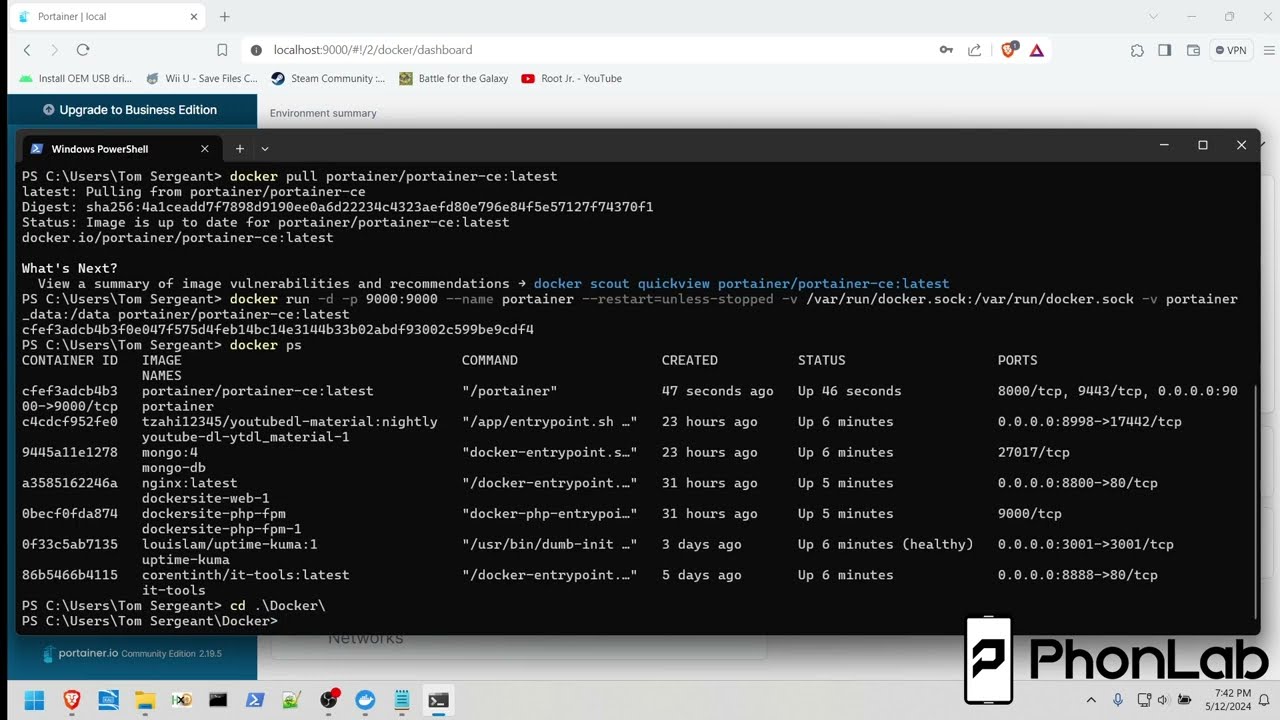Select the Windows PowerShell terminal tab
Viewport: 1280px width, 720px height.
120,148
